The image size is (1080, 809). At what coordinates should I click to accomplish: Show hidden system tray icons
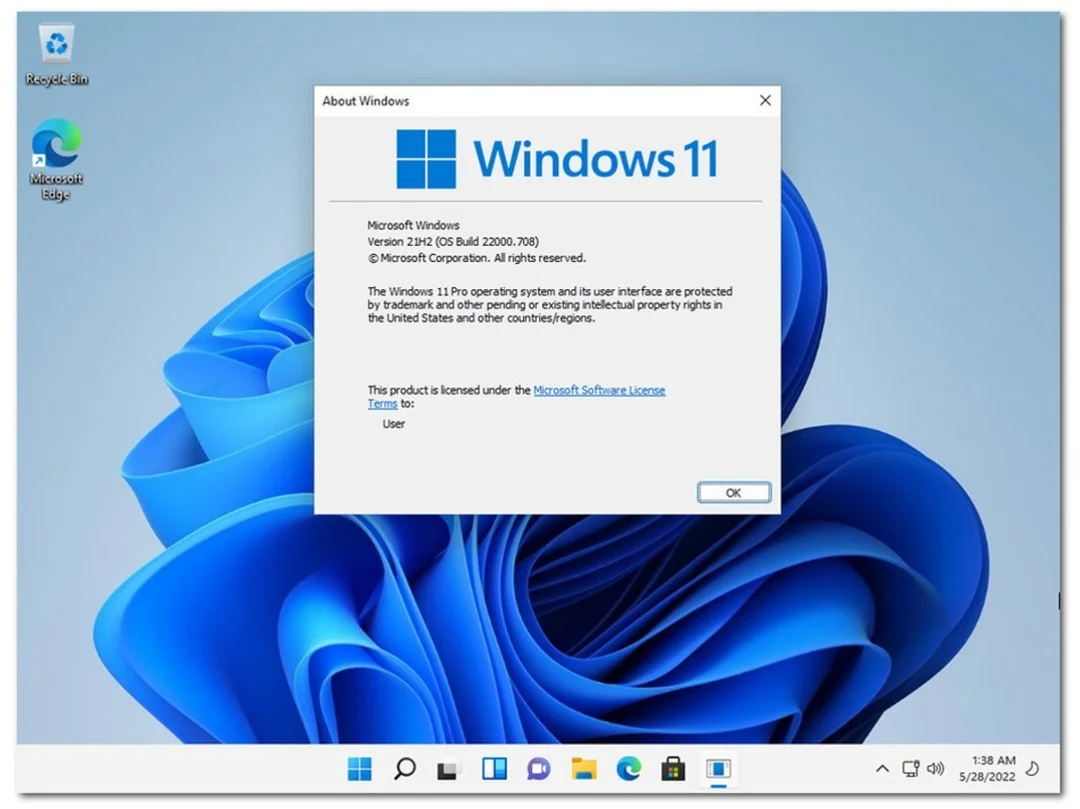click(x=882, y=768)
